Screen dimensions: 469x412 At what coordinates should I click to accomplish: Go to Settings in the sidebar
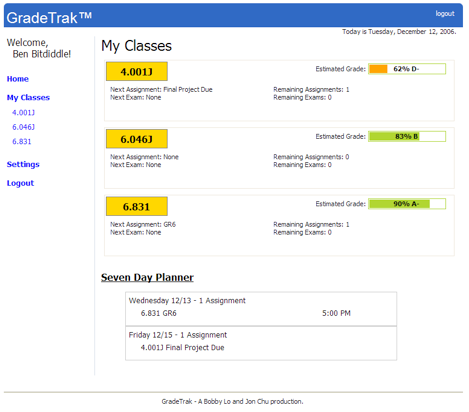click(23, 164)
